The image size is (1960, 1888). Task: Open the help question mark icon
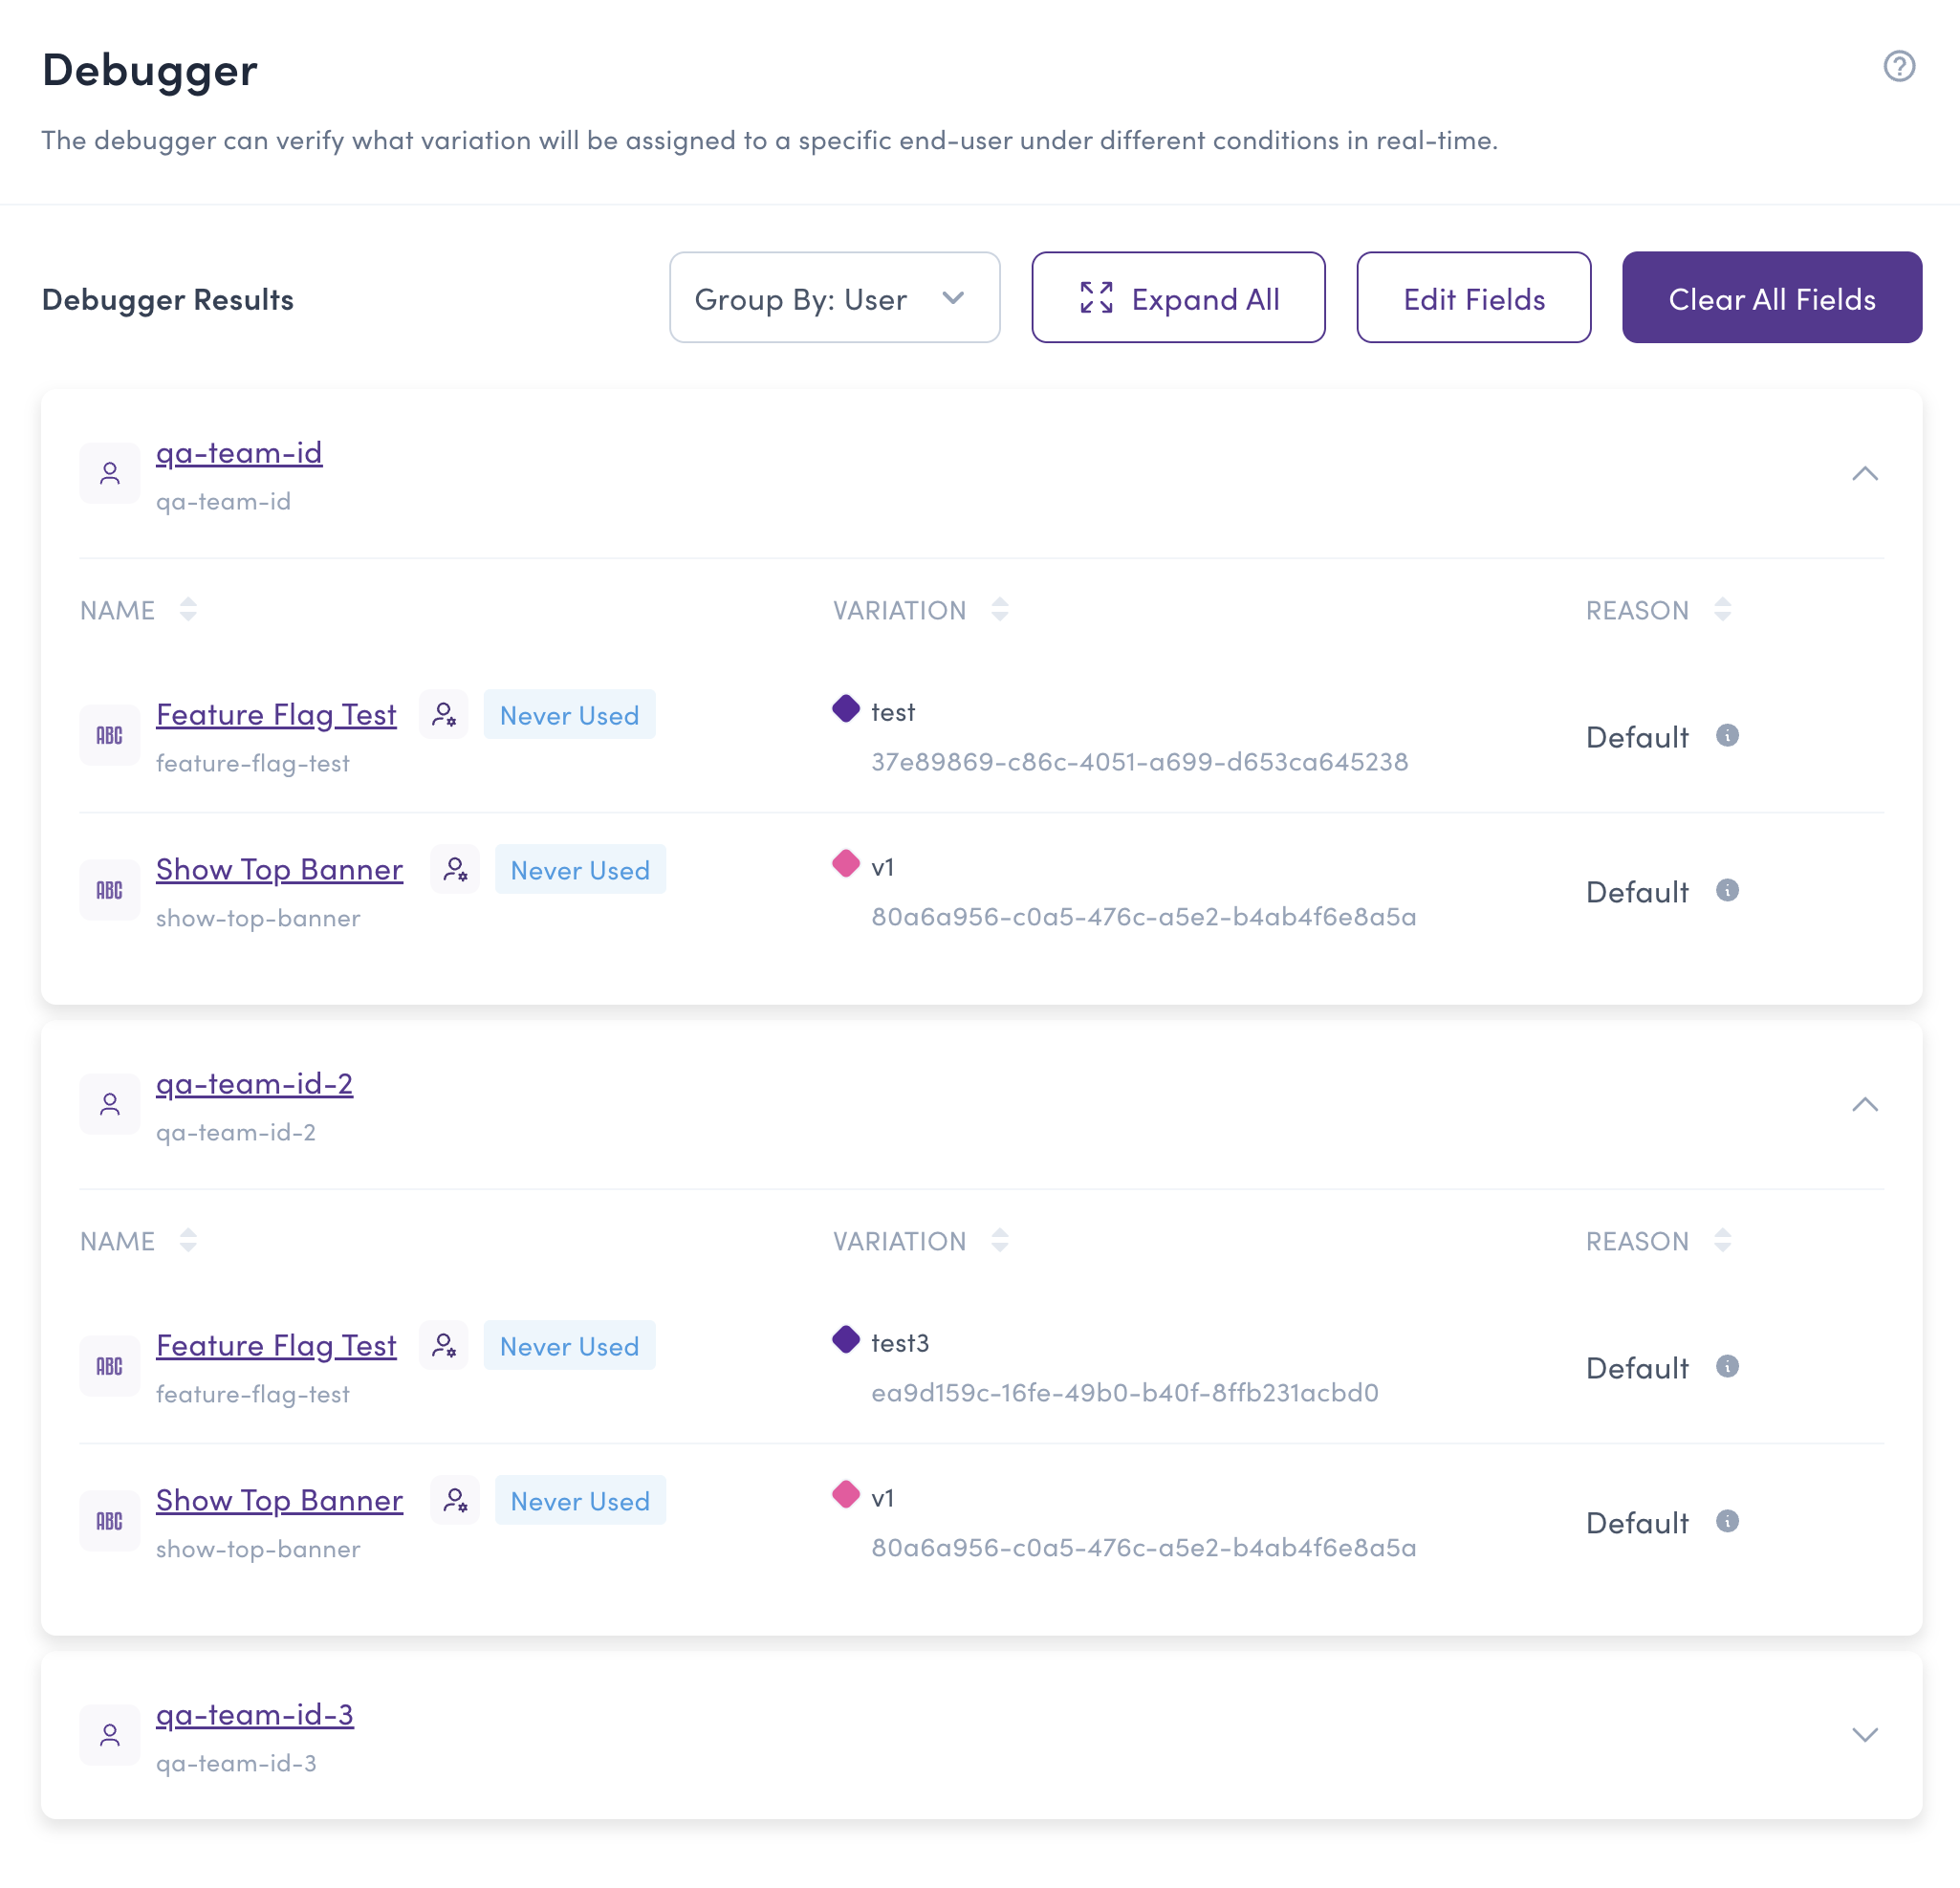pyautogui.click(x=1898, y=66)
